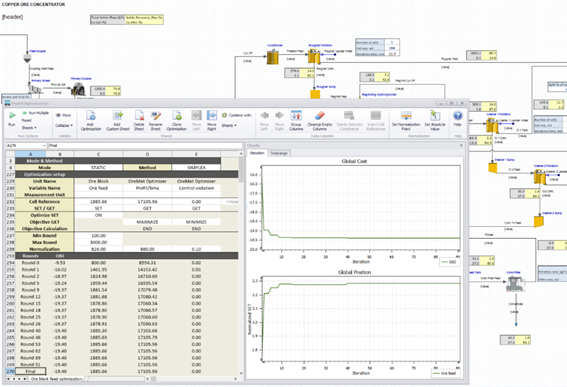
Task: Select column D header
Action: point(148,154)
